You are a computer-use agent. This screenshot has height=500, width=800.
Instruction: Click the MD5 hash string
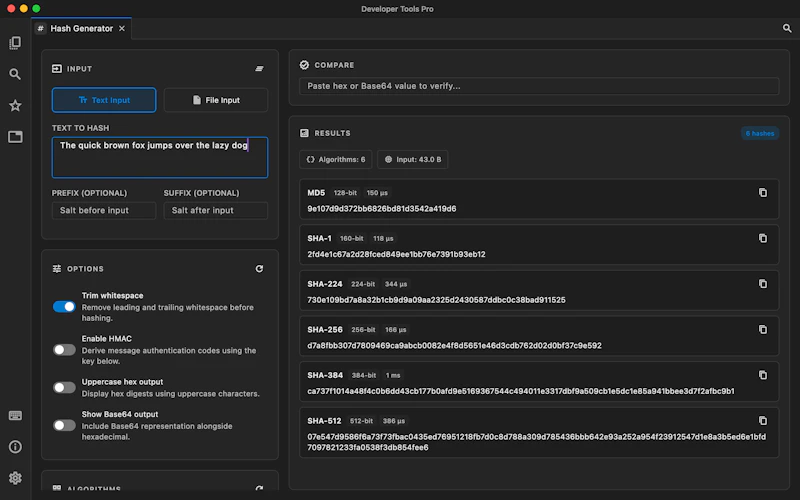382,208
